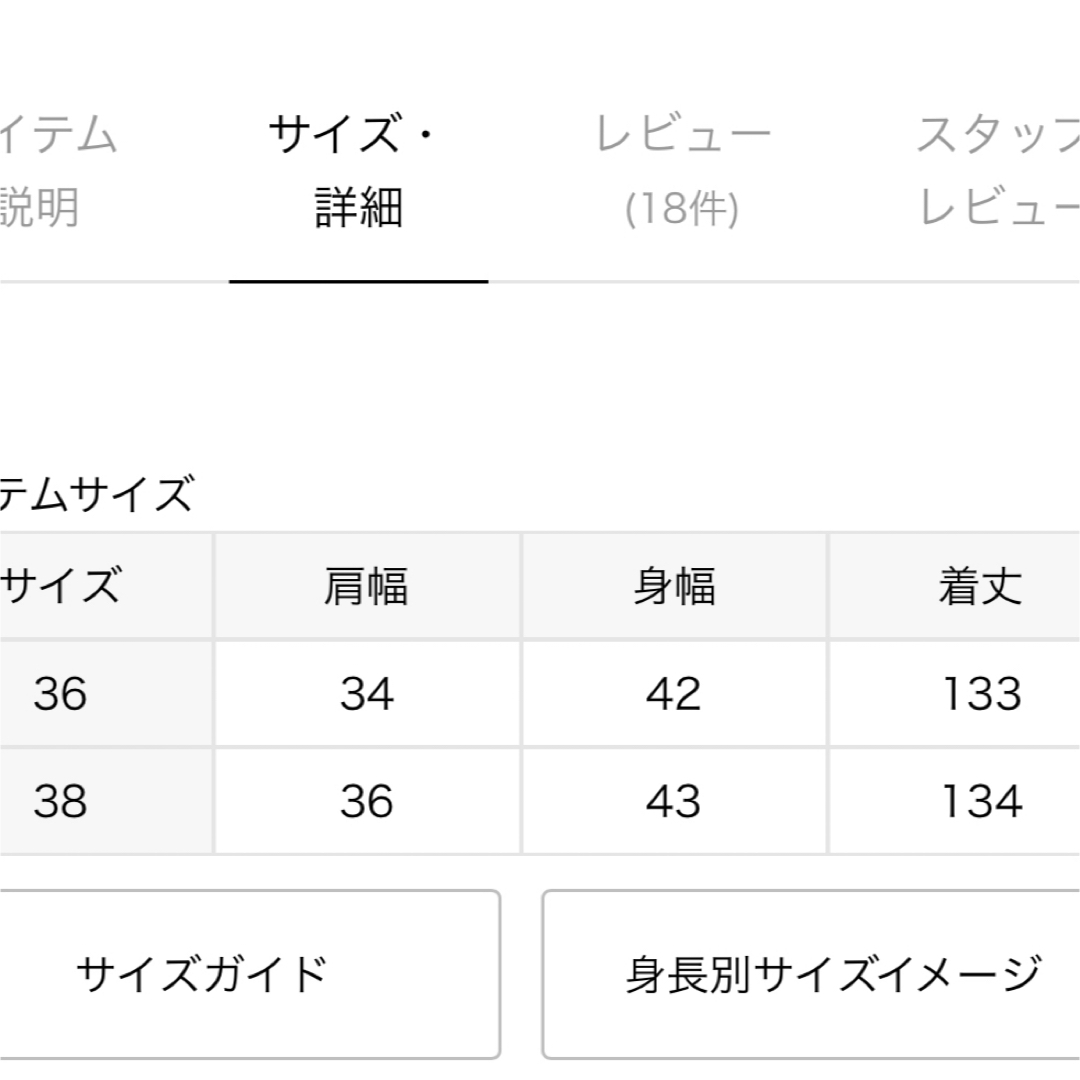Viewport: 1080px width, 1080px height.
Task: Click shoulder width value 36 in row 38
Action: pyautogui.click(x=367, y=800)
